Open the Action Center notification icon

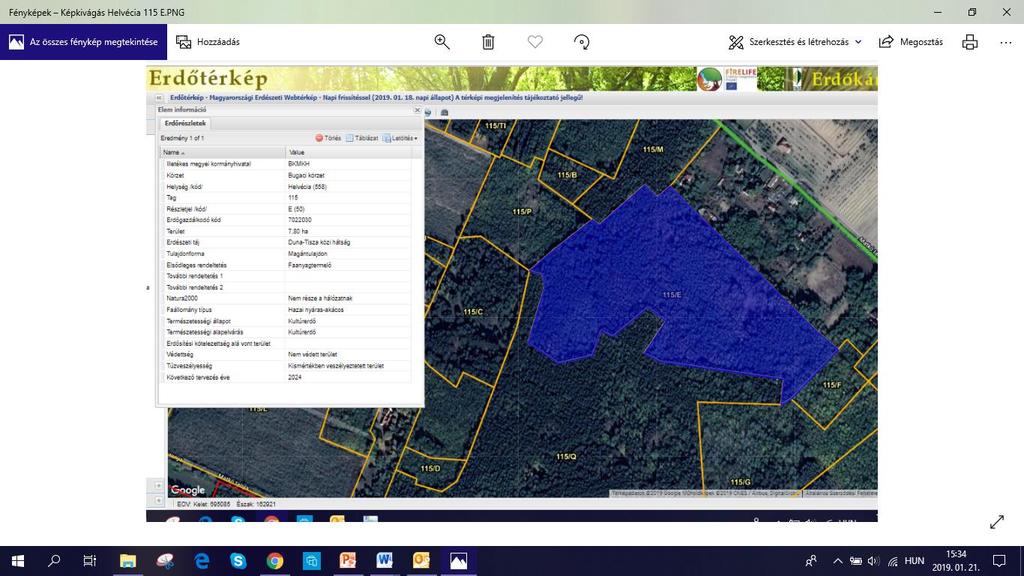[999, 561]
